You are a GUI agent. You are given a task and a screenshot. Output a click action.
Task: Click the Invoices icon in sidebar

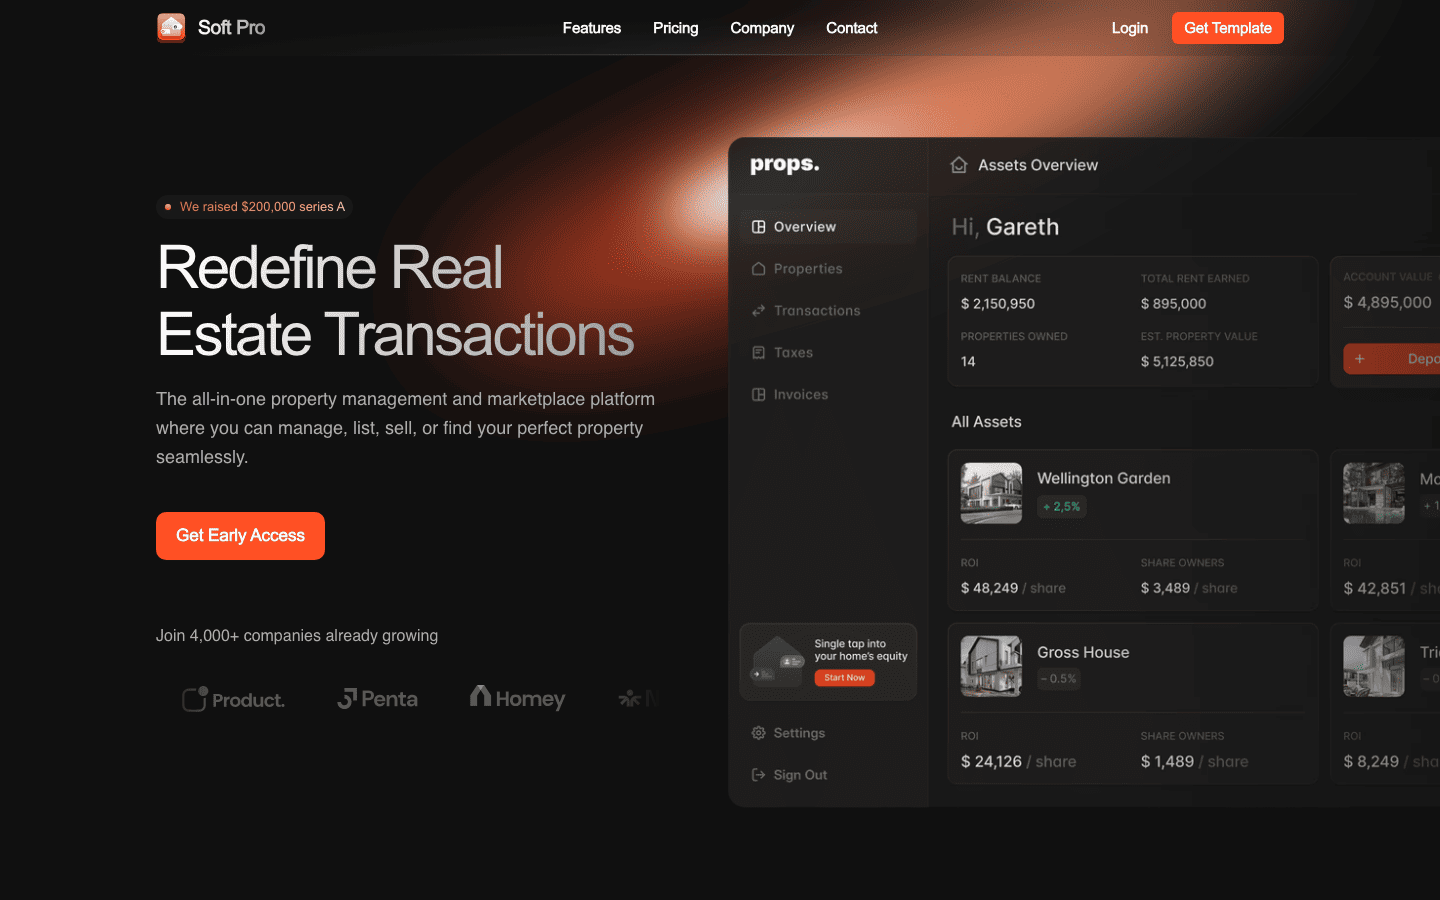pyautogui.click(x=759, y=395)
